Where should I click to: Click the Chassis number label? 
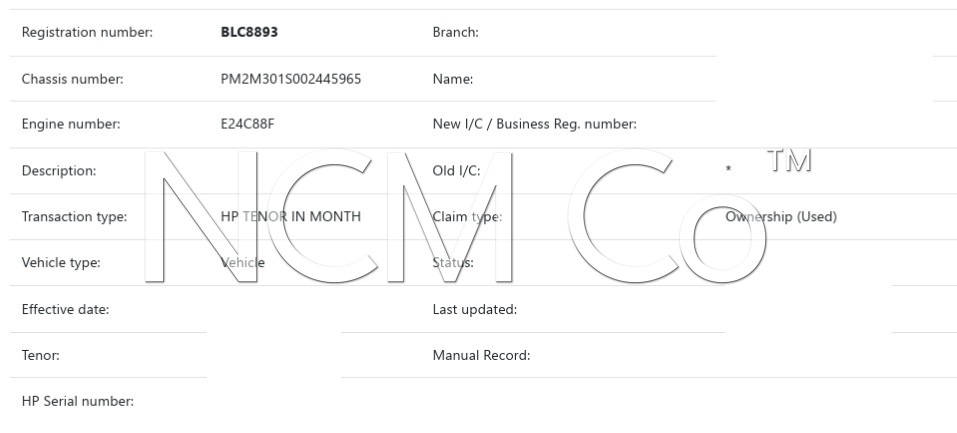(x=72, y=79)
